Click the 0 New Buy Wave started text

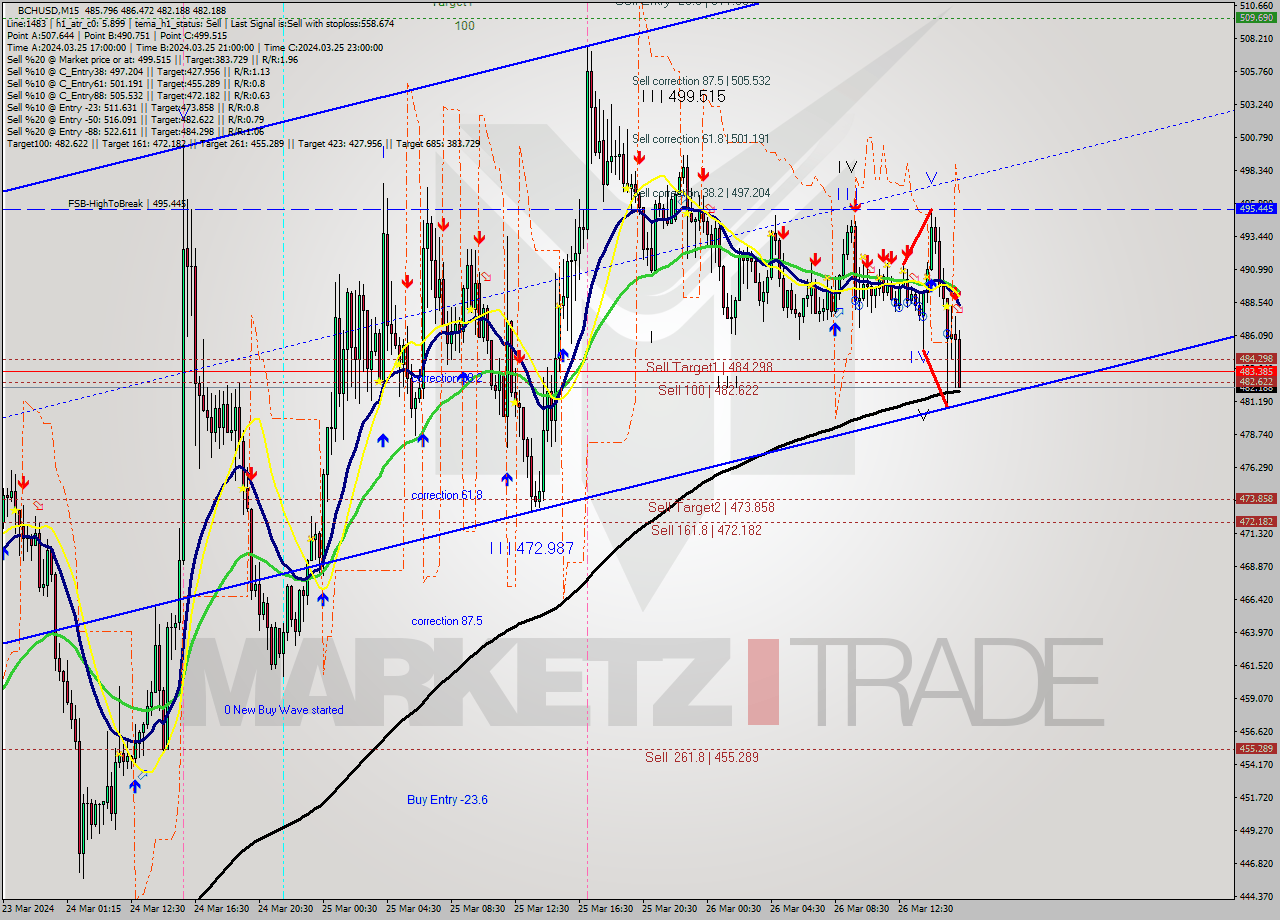pyautogui.click(x=284, y=711)
